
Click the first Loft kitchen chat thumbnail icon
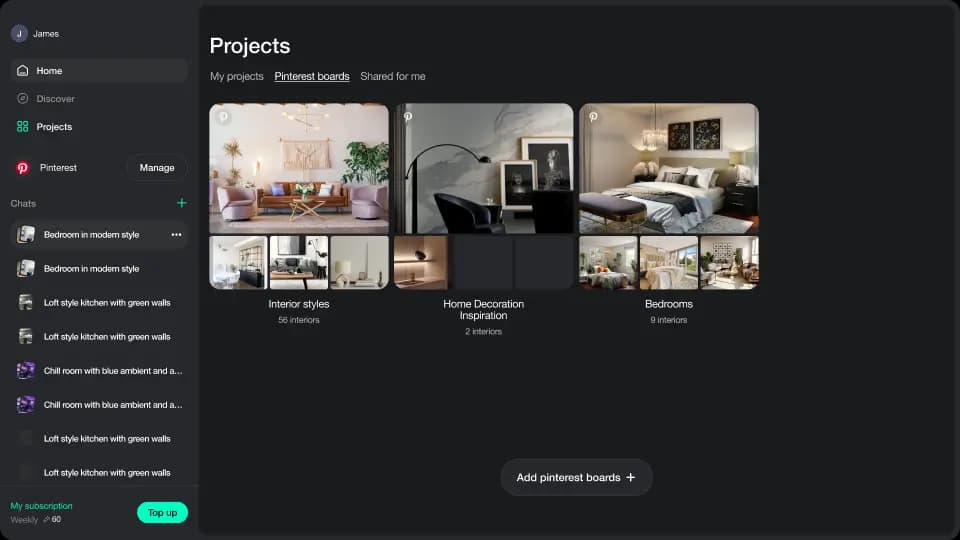click(x=26, y=303)
